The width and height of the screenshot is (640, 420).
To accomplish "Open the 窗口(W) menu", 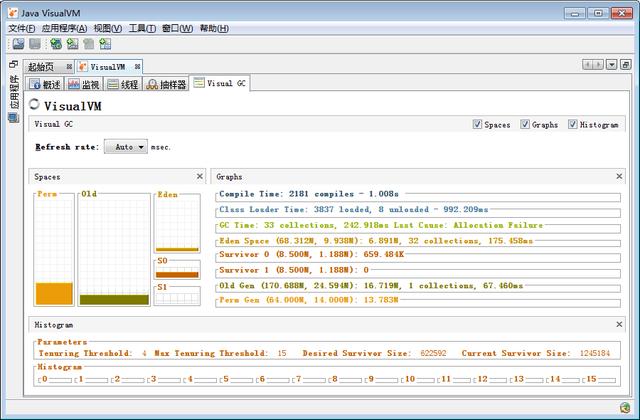I will 177,28.
